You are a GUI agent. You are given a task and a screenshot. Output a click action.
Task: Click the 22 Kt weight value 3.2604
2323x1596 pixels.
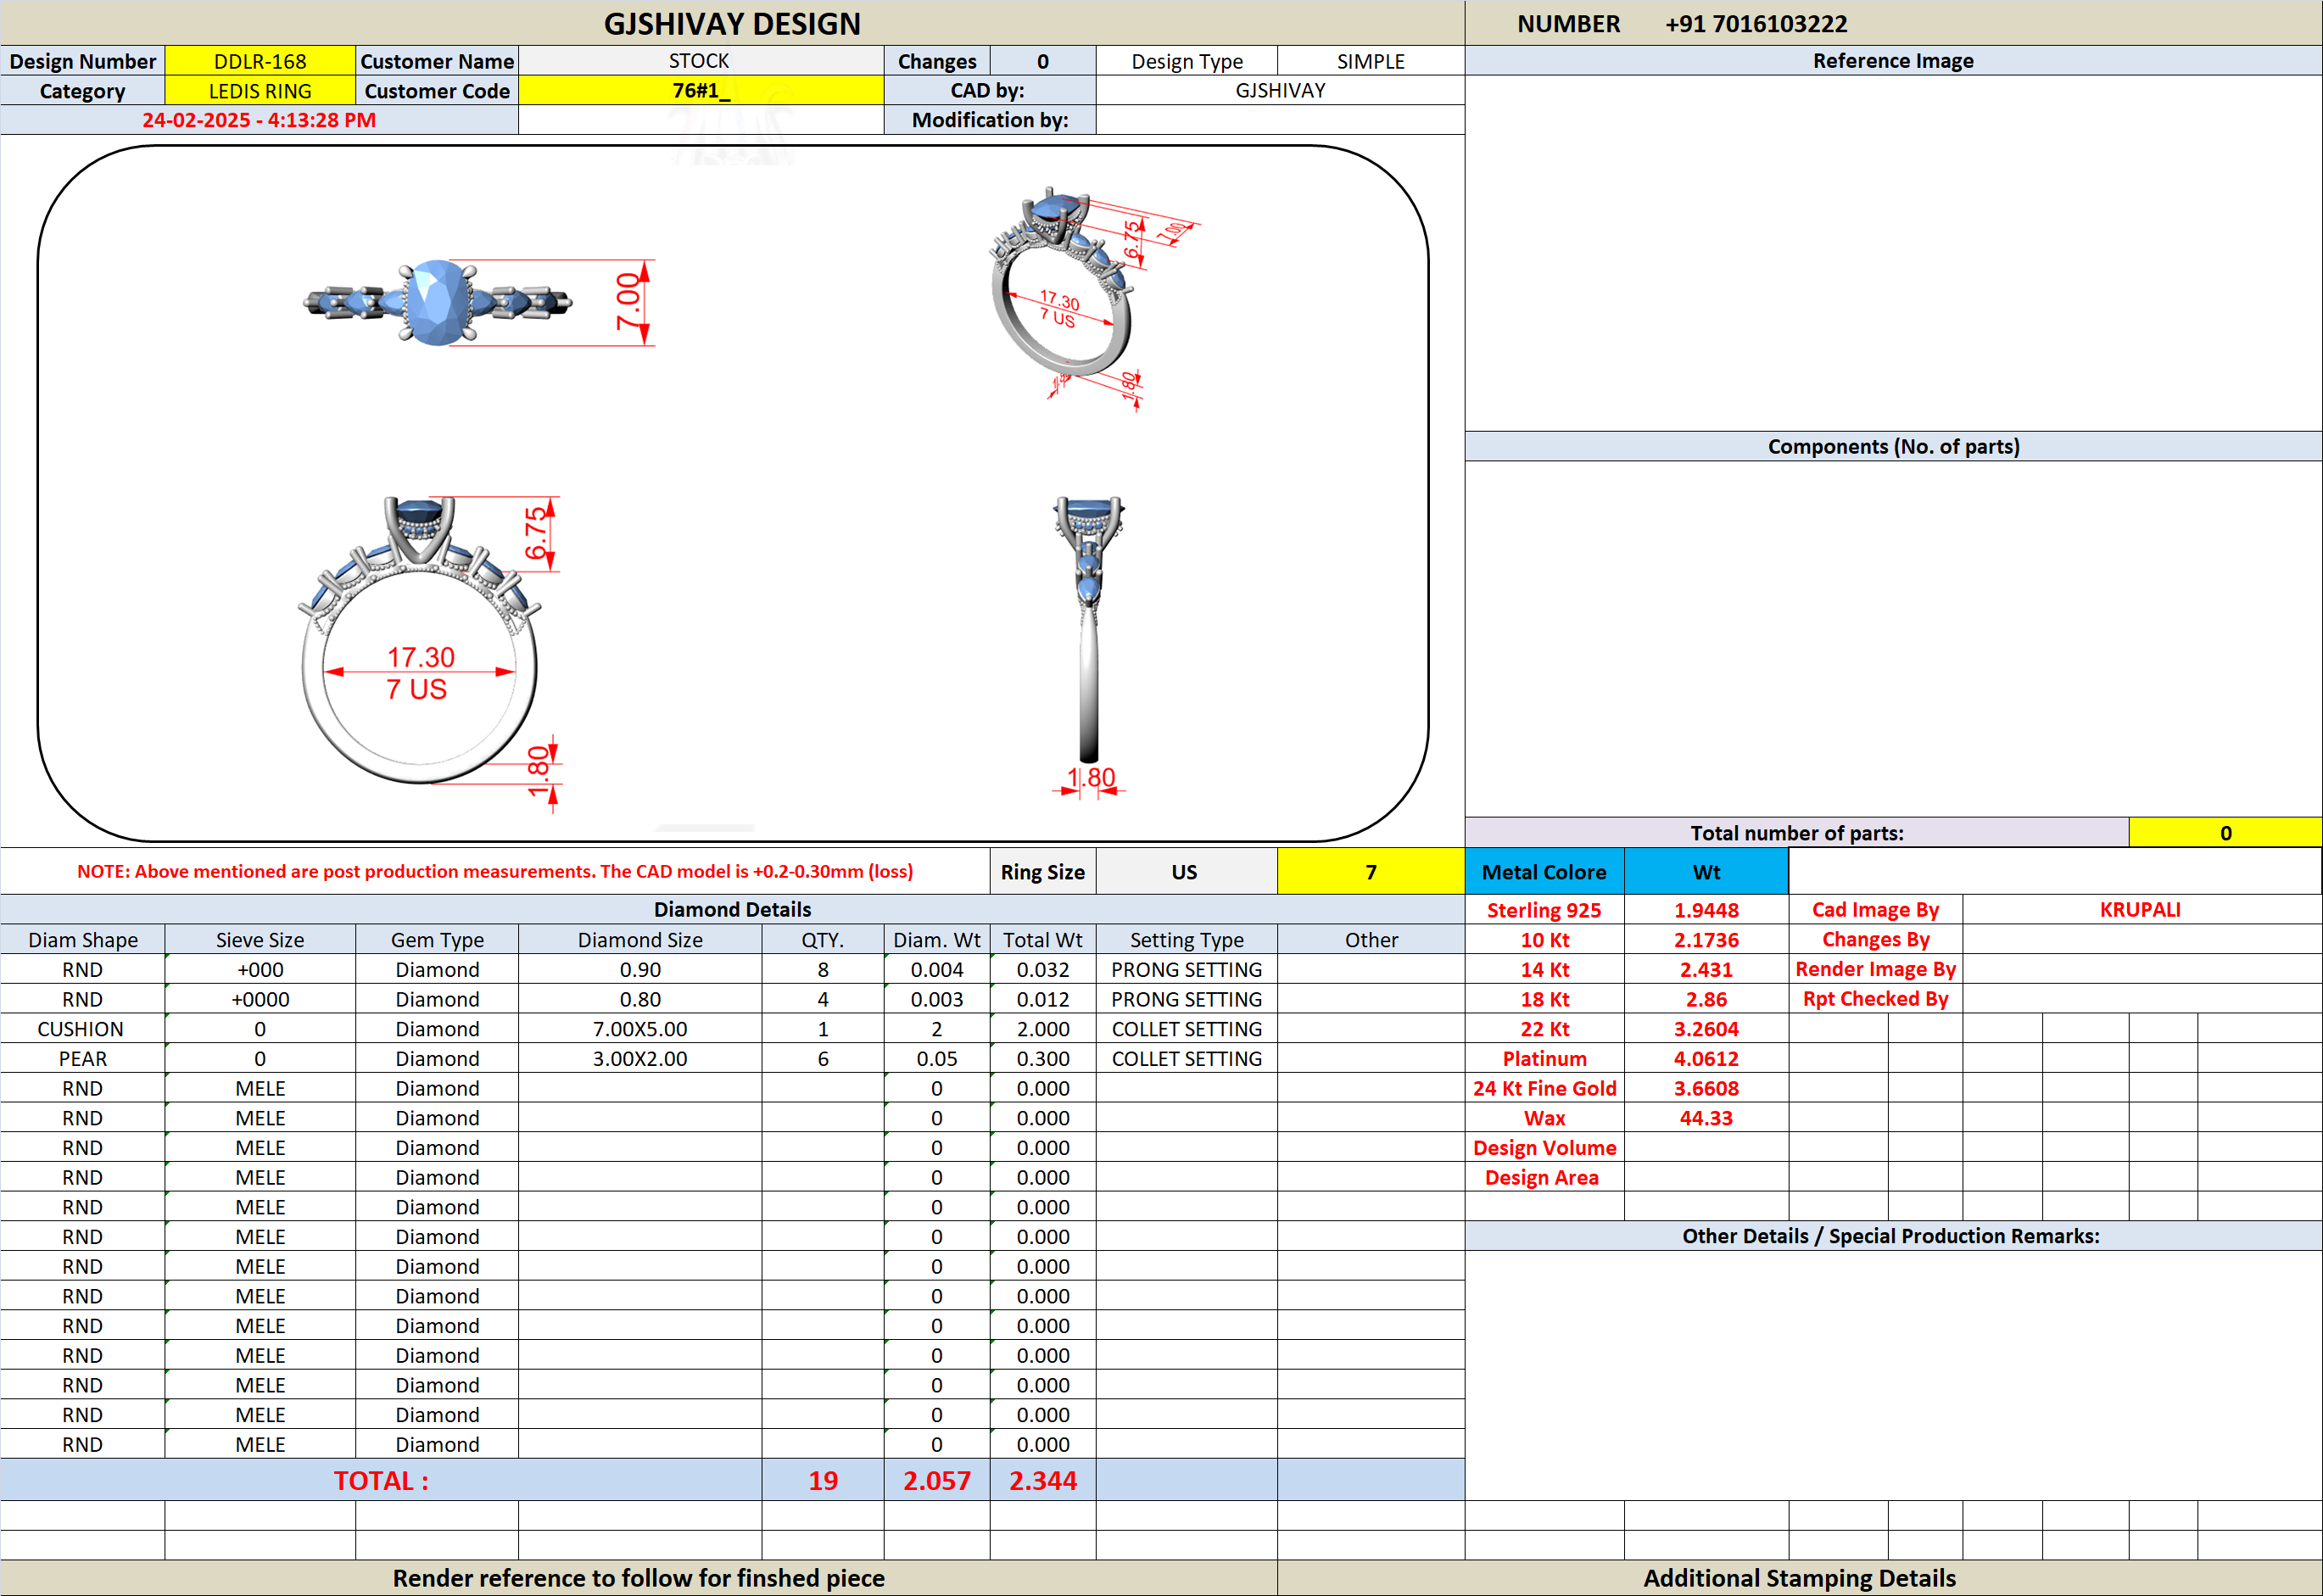point(1706,1029)
